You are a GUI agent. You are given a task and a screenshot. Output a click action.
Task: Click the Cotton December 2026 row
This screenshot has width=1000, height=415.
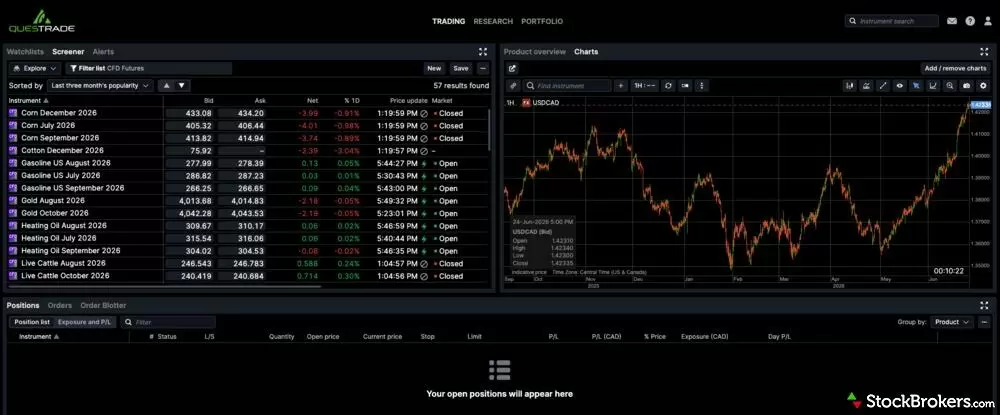tap(248, 150)
